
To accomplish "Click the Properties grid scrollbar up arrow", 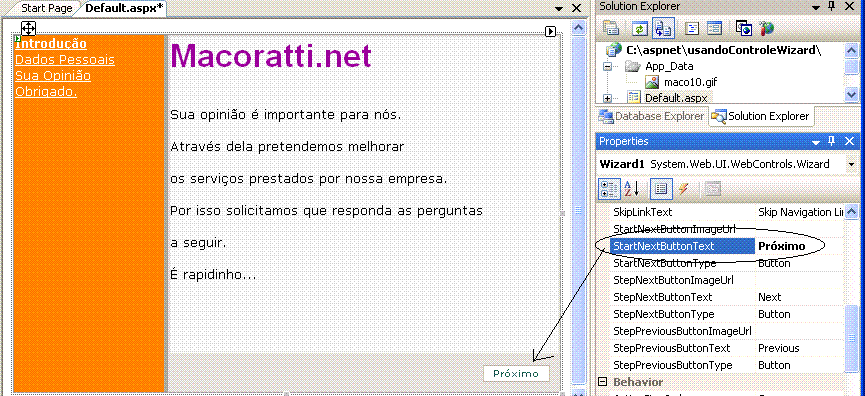I will click(851, 212).
